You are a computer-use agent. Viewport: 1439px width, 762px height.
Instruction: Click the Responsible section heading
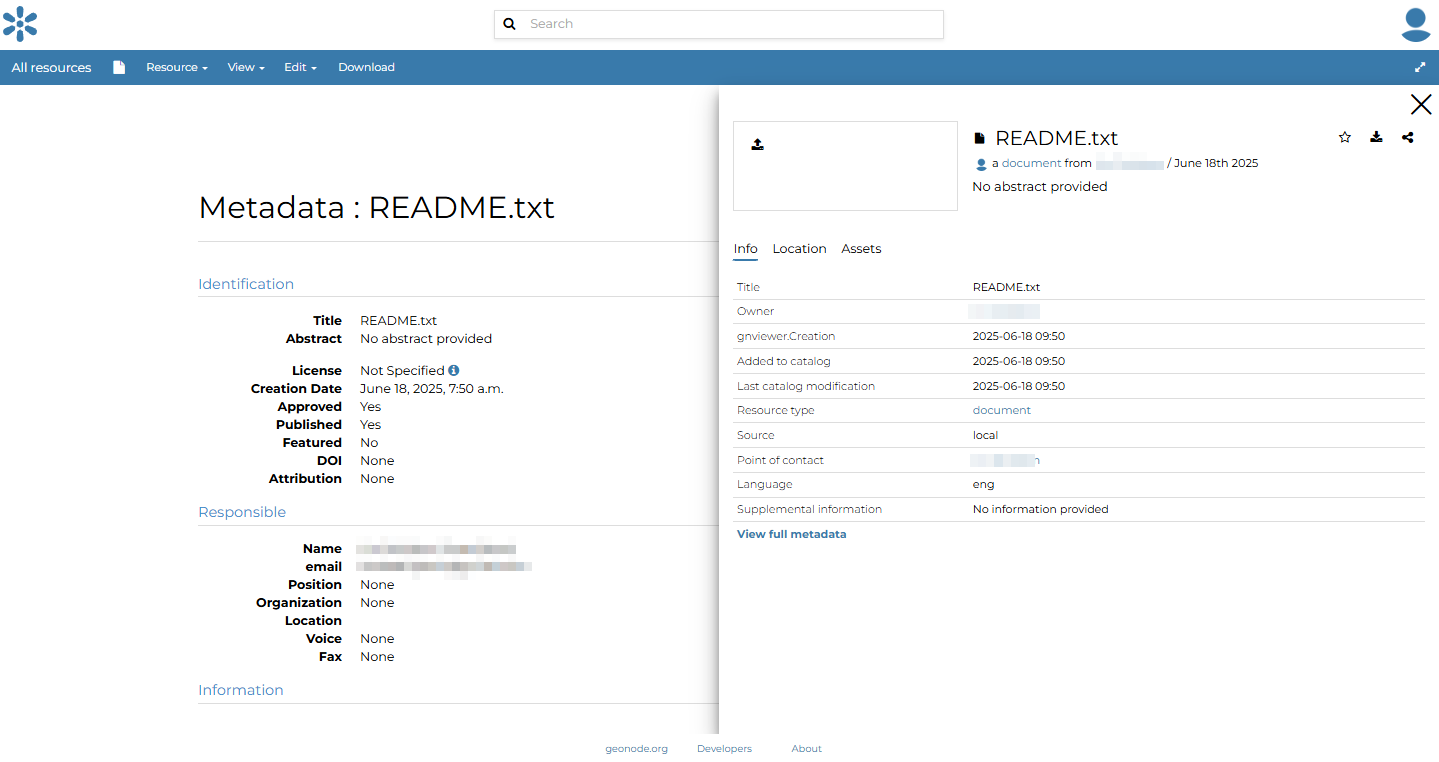point(242,513)
